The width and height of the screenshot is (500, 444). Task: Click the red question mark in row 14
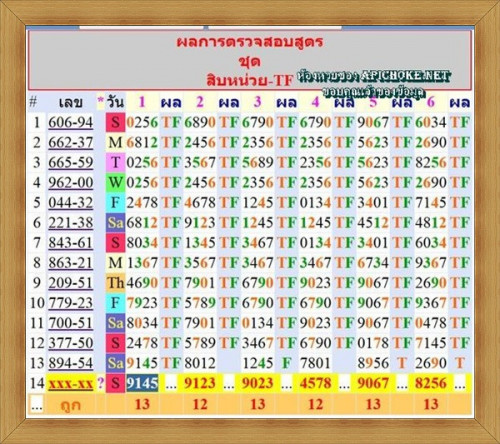coord(101,383)
